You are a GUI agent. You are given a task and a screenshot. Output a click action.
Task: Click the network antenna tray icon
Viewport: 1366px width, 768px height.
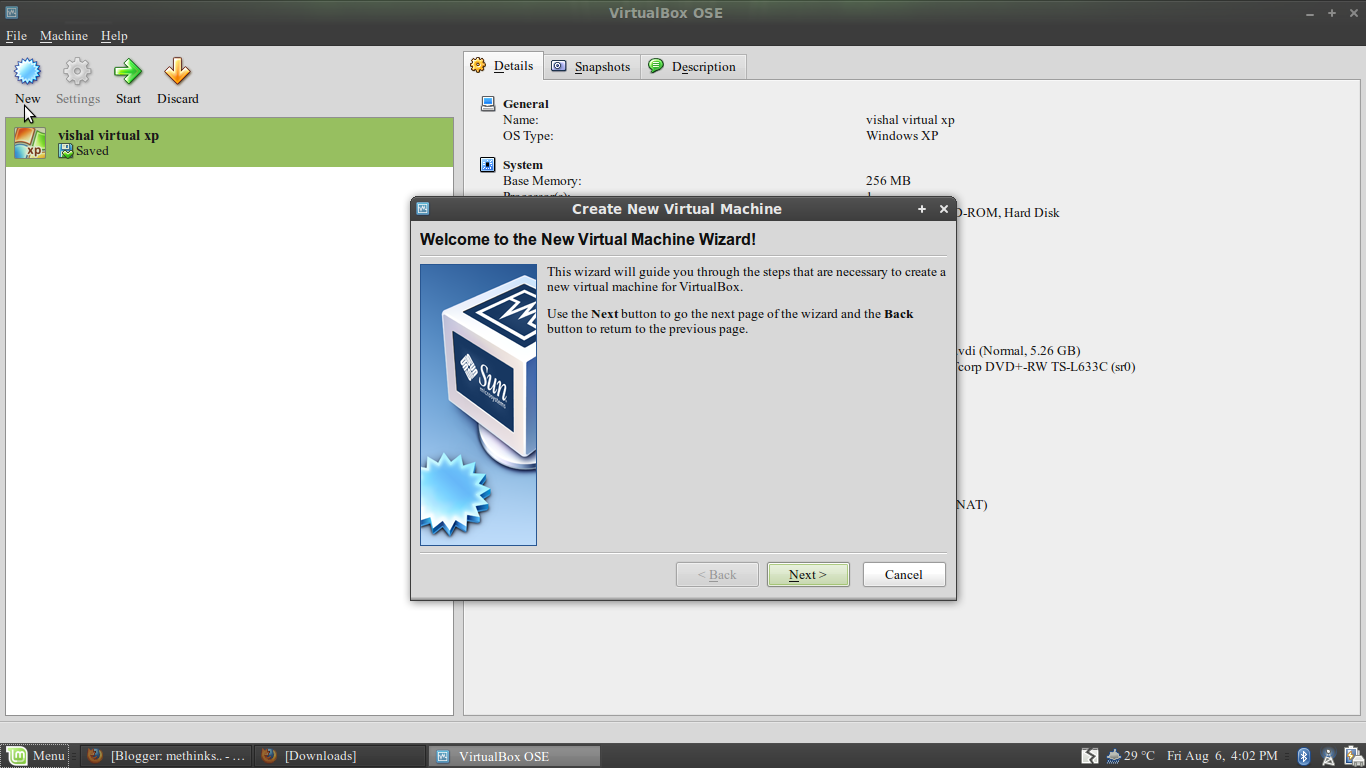coord(1329,756)
